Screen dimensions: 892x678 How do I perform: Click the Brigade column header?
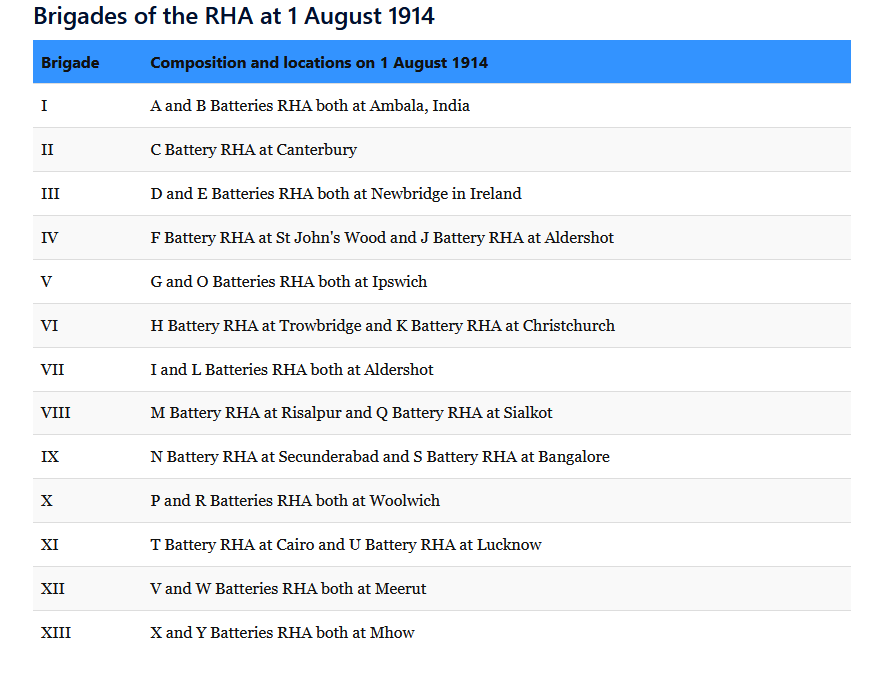coord(70,62)
